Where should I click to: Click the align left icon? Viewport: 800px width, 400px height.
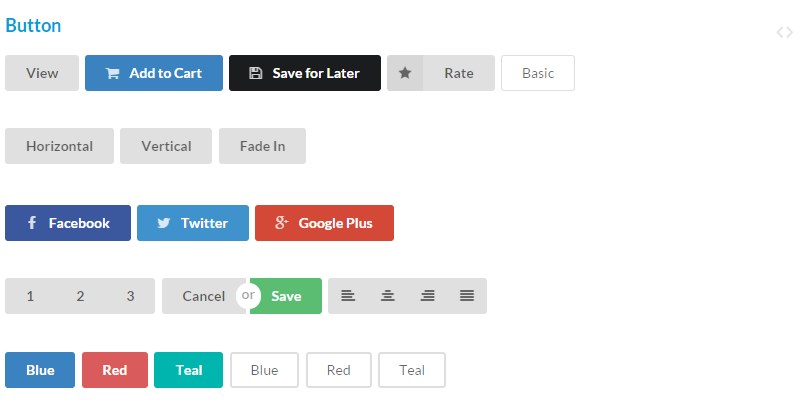tap(348, 296)
